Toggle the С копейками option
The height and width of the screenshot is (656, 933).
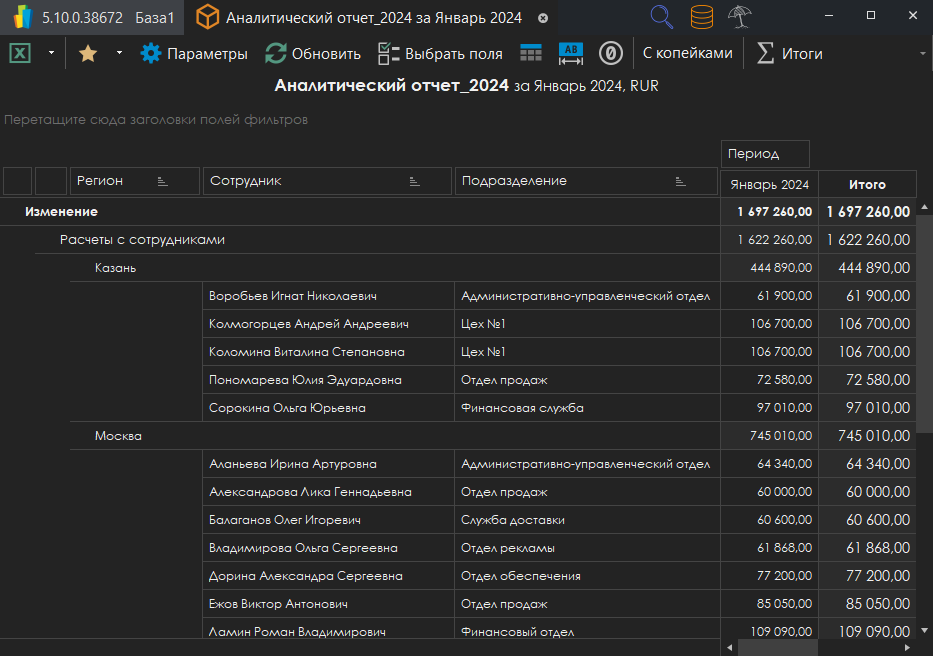[687, 54]
